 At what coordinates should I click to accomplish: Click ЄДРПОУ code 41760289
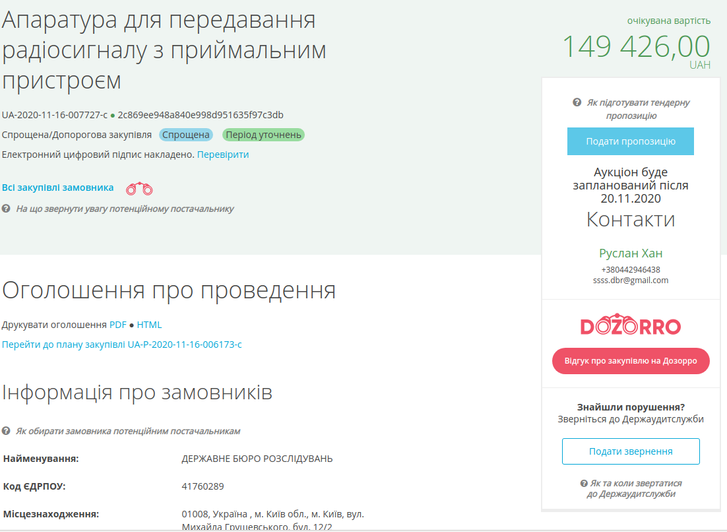203,487
